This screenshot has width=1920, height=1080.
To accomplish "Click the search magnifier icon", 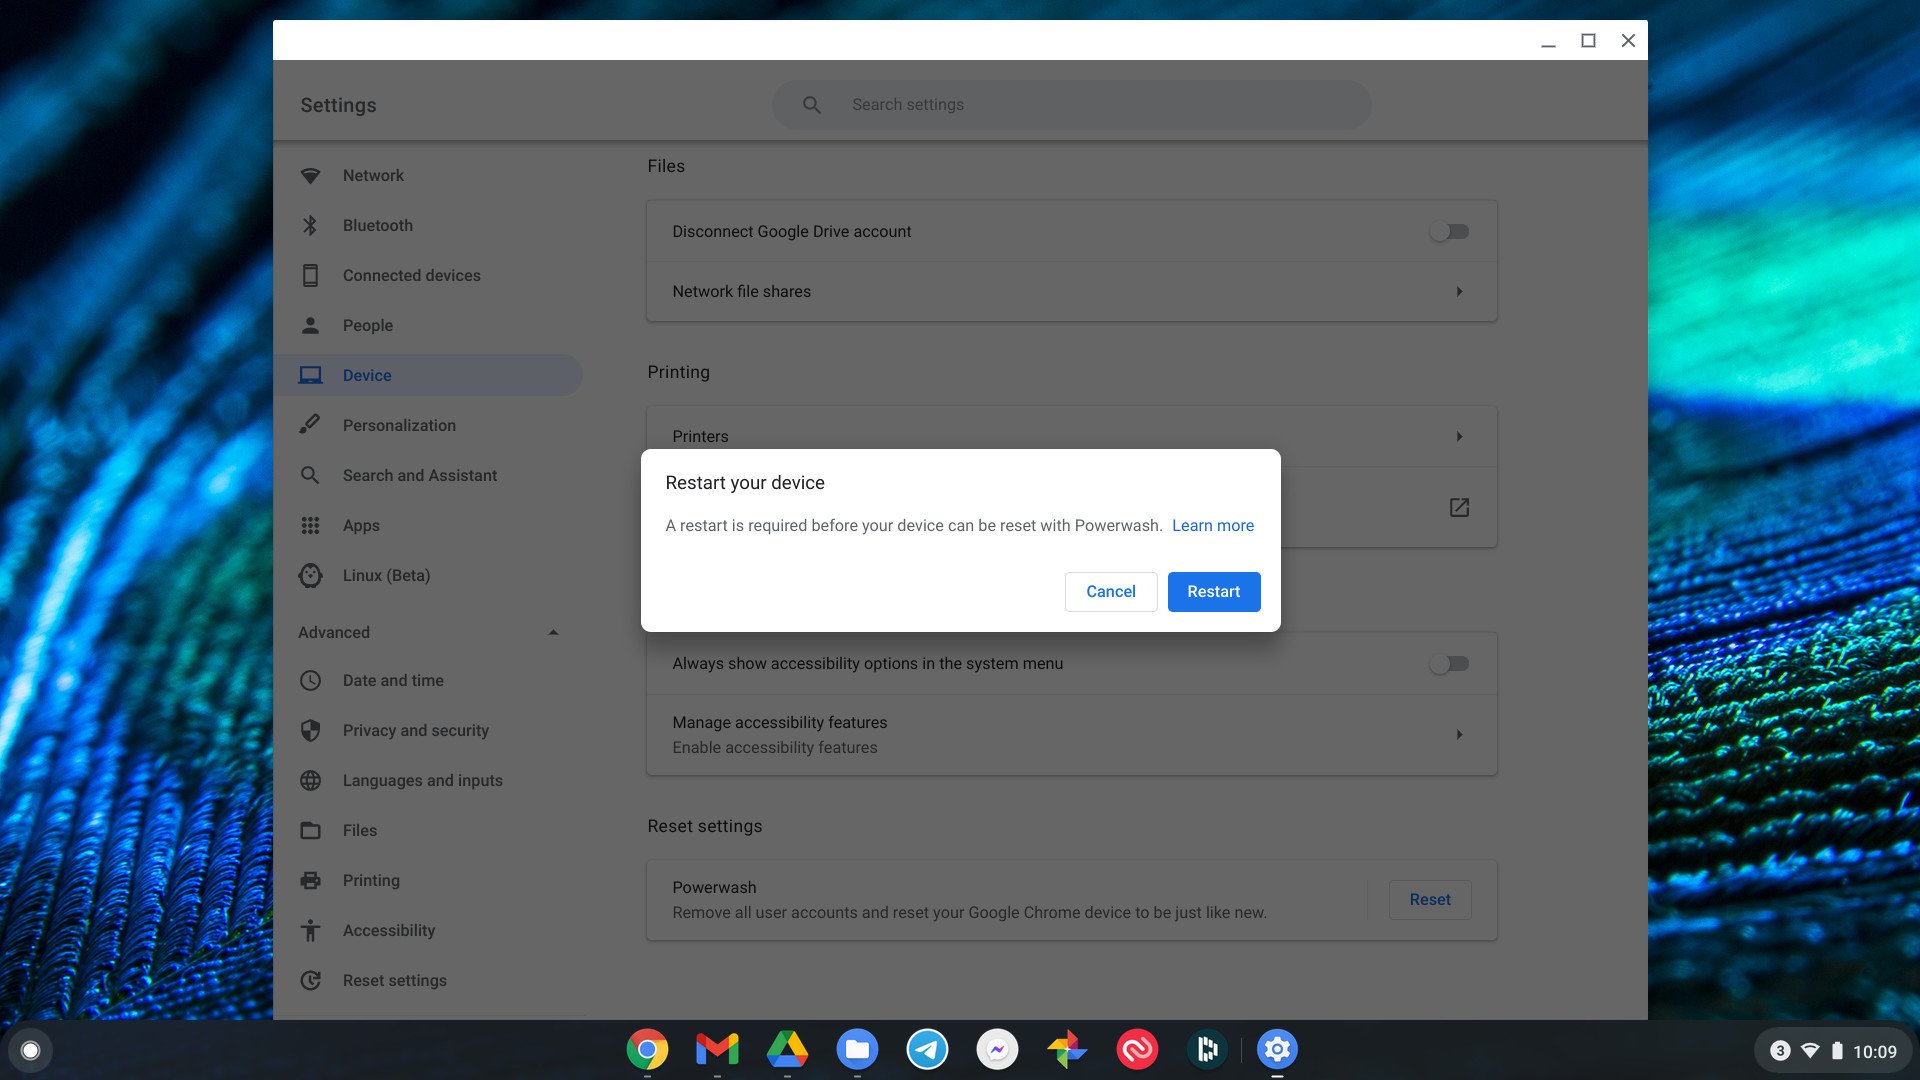I will click(x=811, y=104).
